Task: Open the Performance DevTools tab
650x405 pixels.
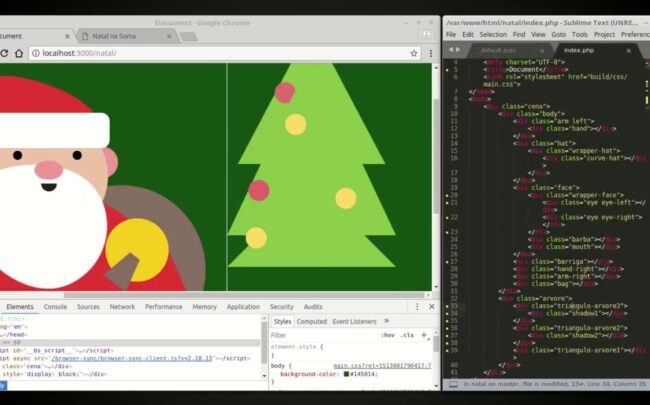Action: coord(164,307)
